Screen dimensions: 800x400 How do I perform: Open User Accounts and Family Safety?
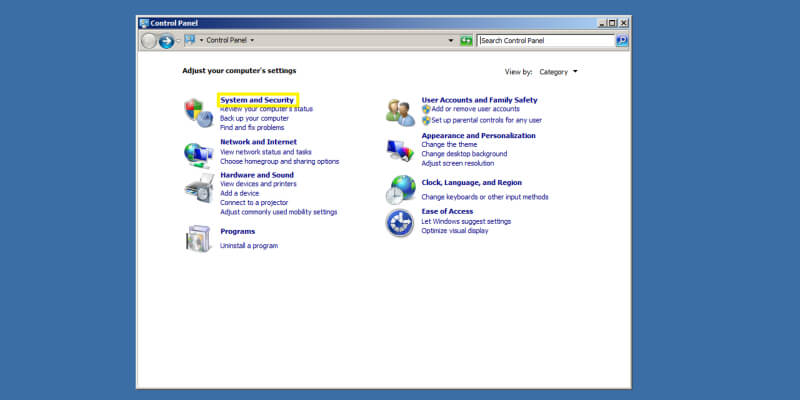(480, 100)
